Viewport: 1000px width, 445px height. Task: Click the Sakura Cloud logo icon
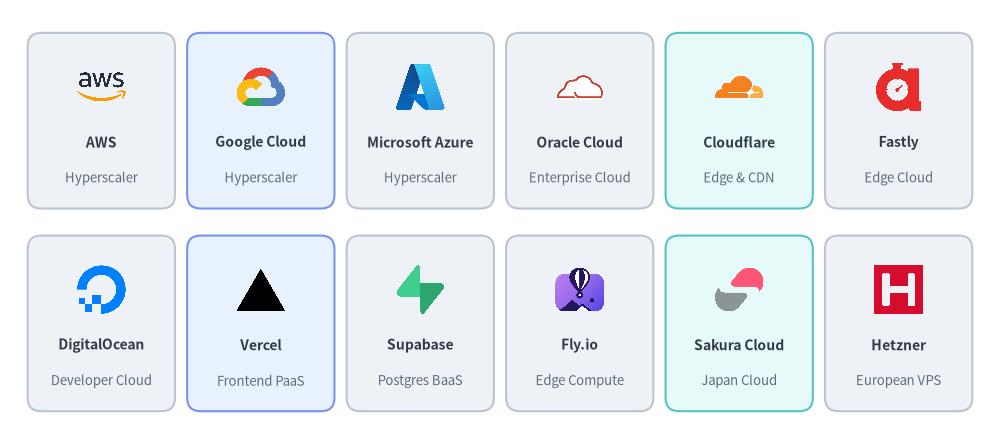(x=739, y=289)
